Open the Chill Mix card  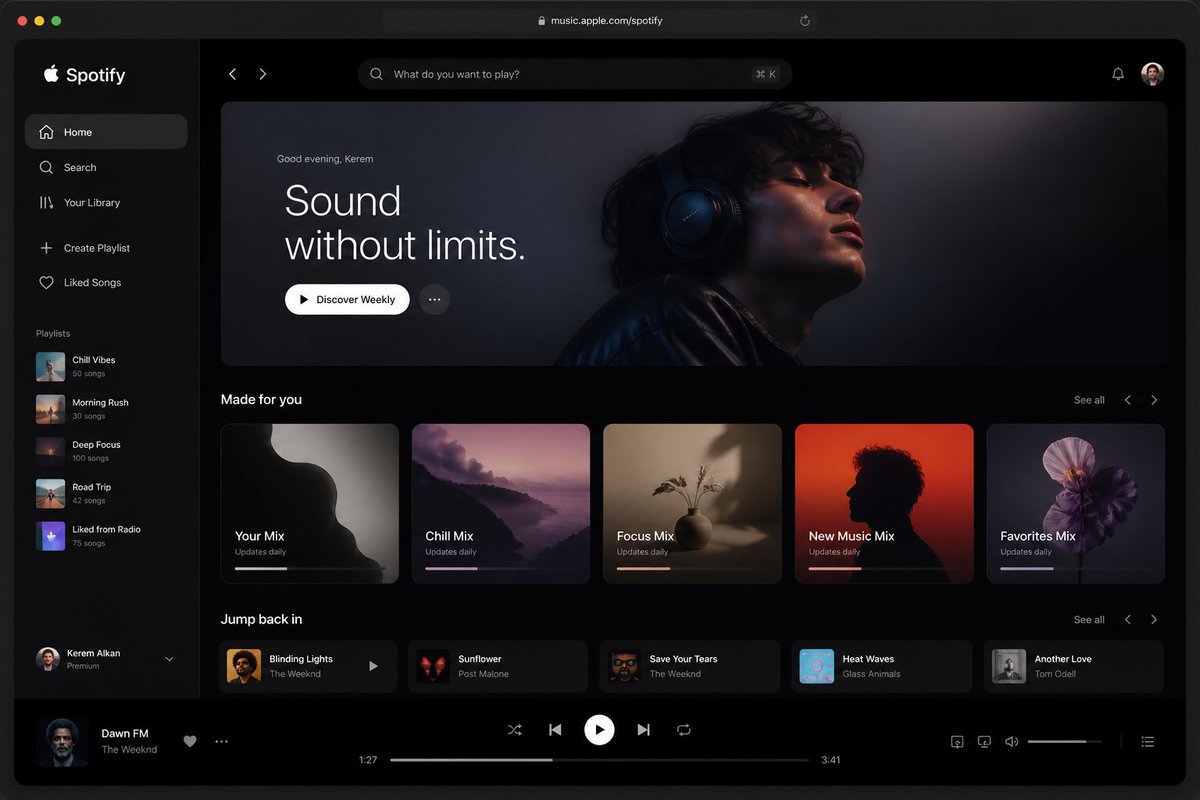click(501, 503)
